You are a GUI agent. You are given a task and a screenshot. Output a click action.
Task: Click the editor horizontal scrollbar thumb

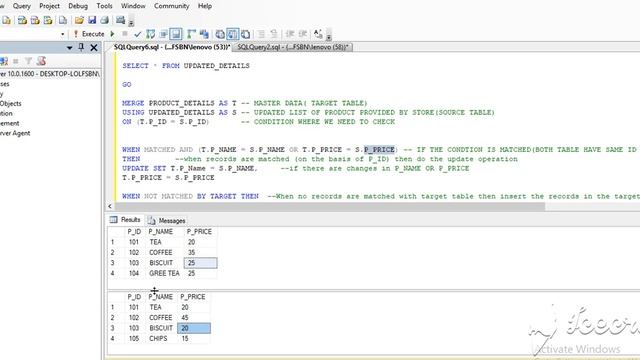coord(329,206)
